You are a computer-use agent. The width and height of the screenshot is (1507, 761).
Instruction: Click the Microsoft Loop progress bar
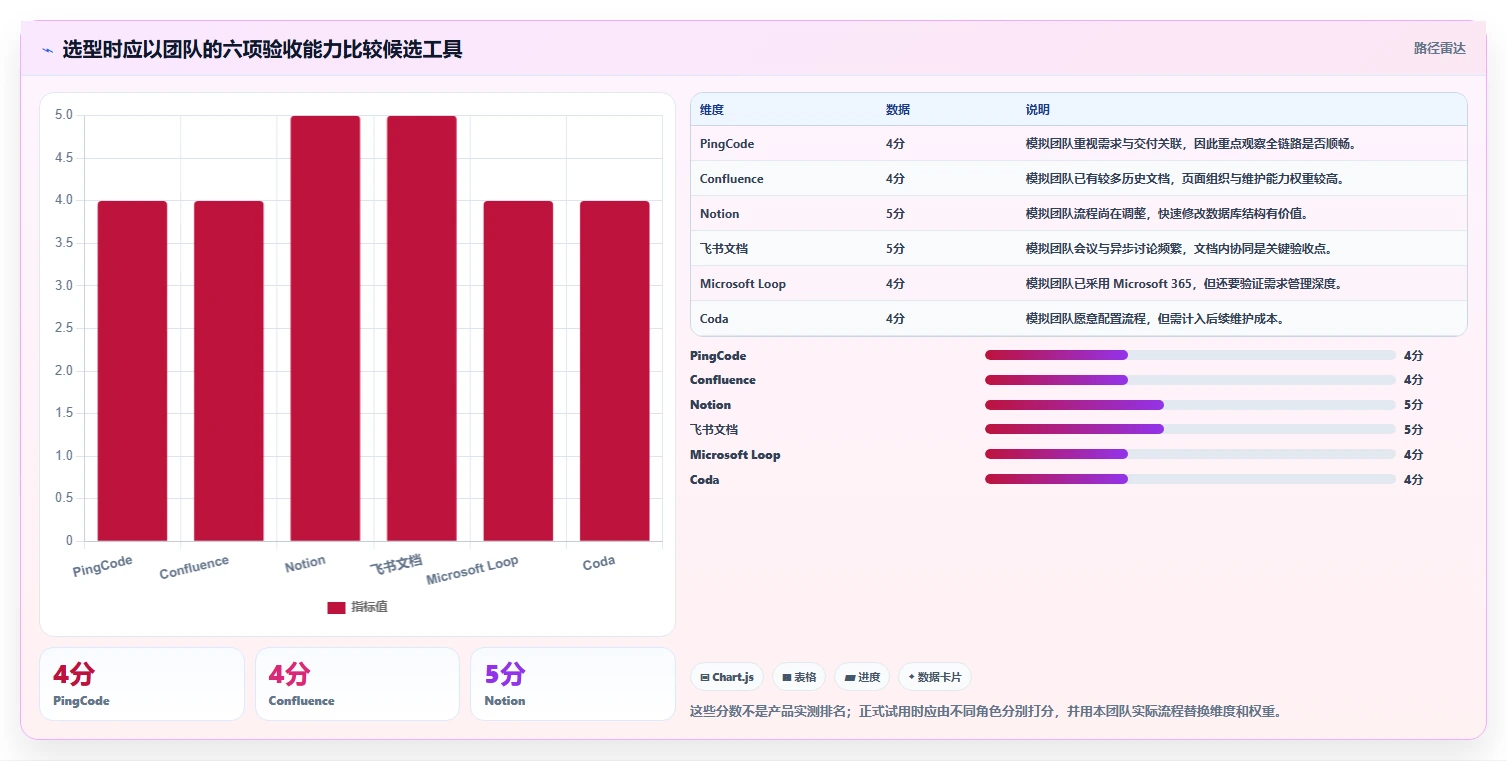point(1190,454)
